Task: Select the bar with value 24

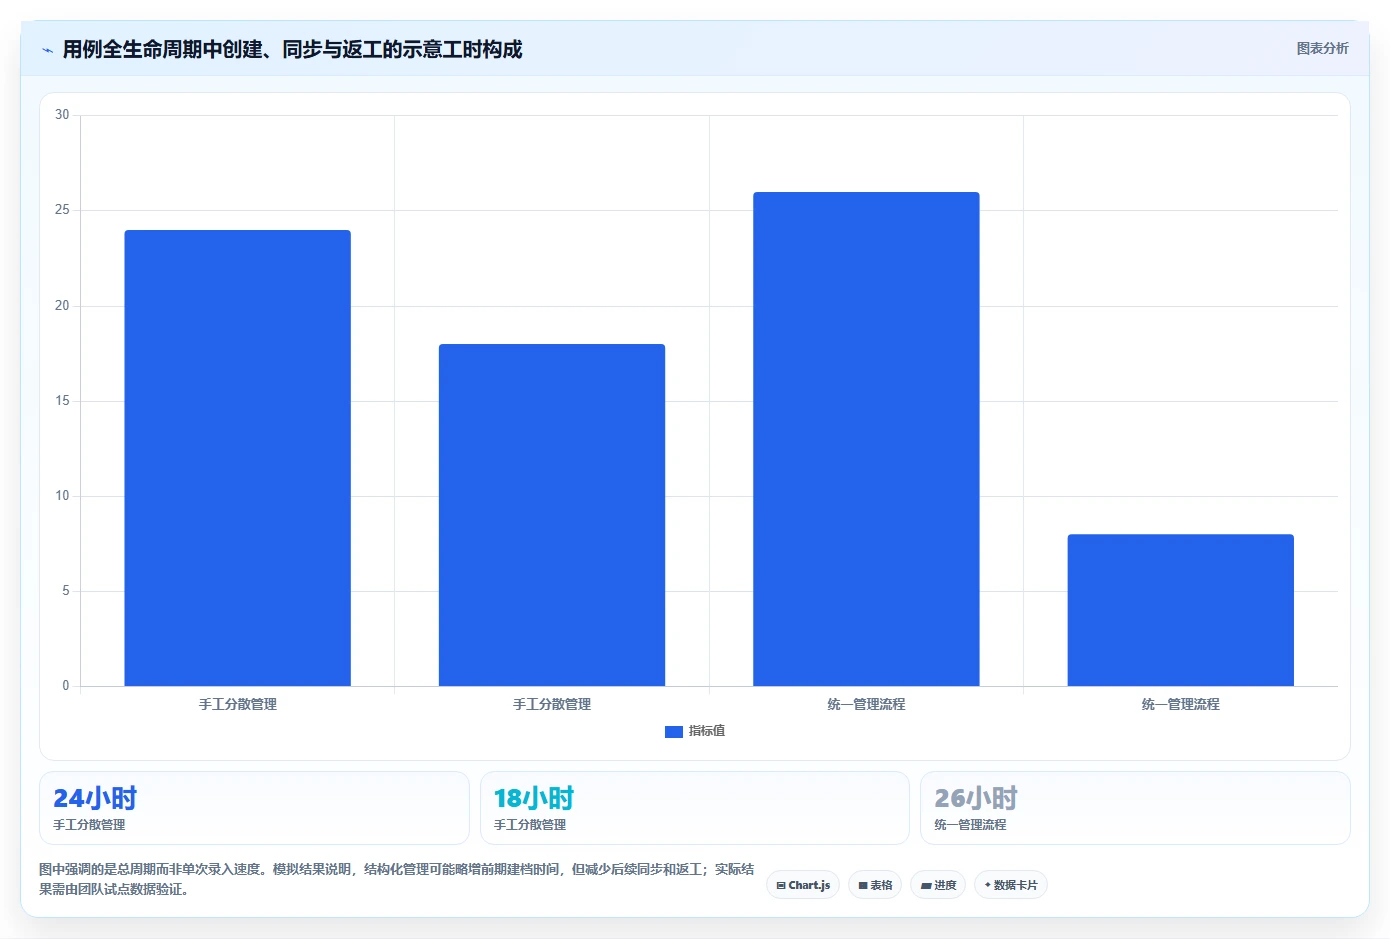Action: tap(237, 458)
